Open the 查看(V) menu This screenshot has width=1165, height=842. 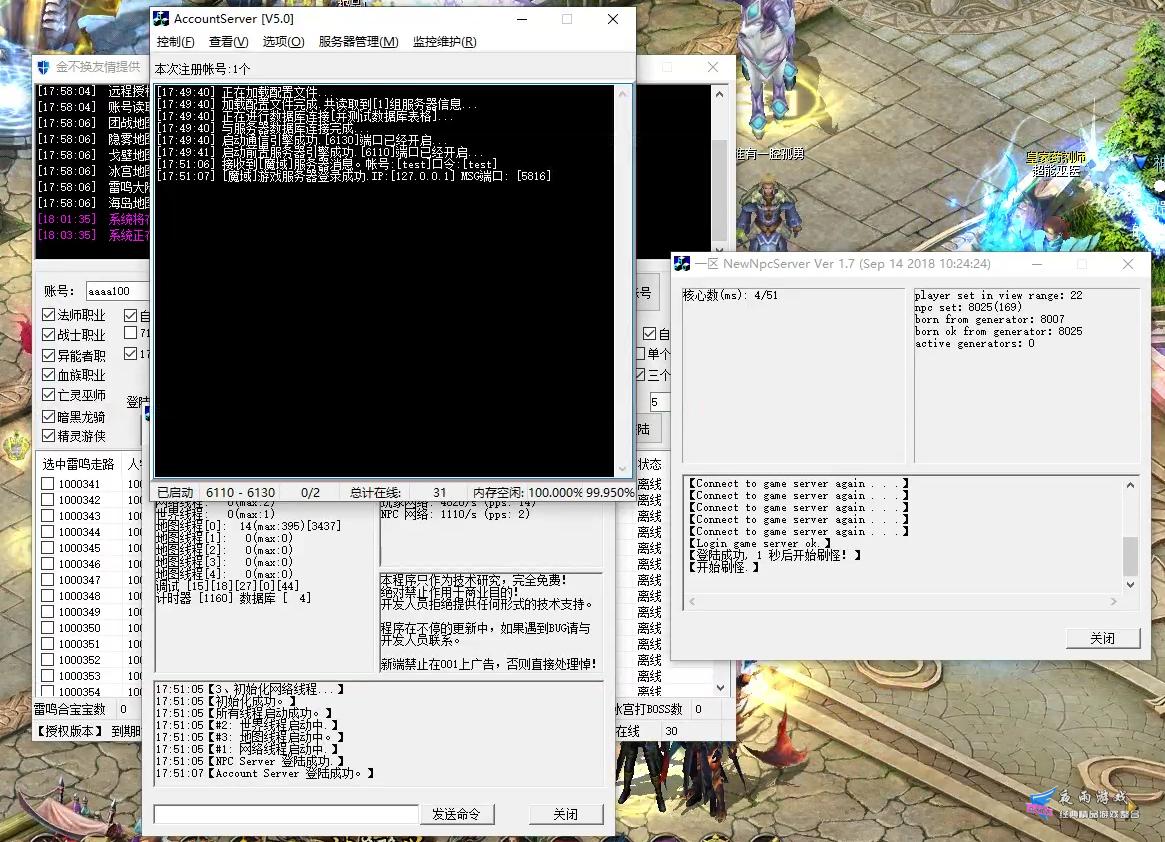pos(228,42)
